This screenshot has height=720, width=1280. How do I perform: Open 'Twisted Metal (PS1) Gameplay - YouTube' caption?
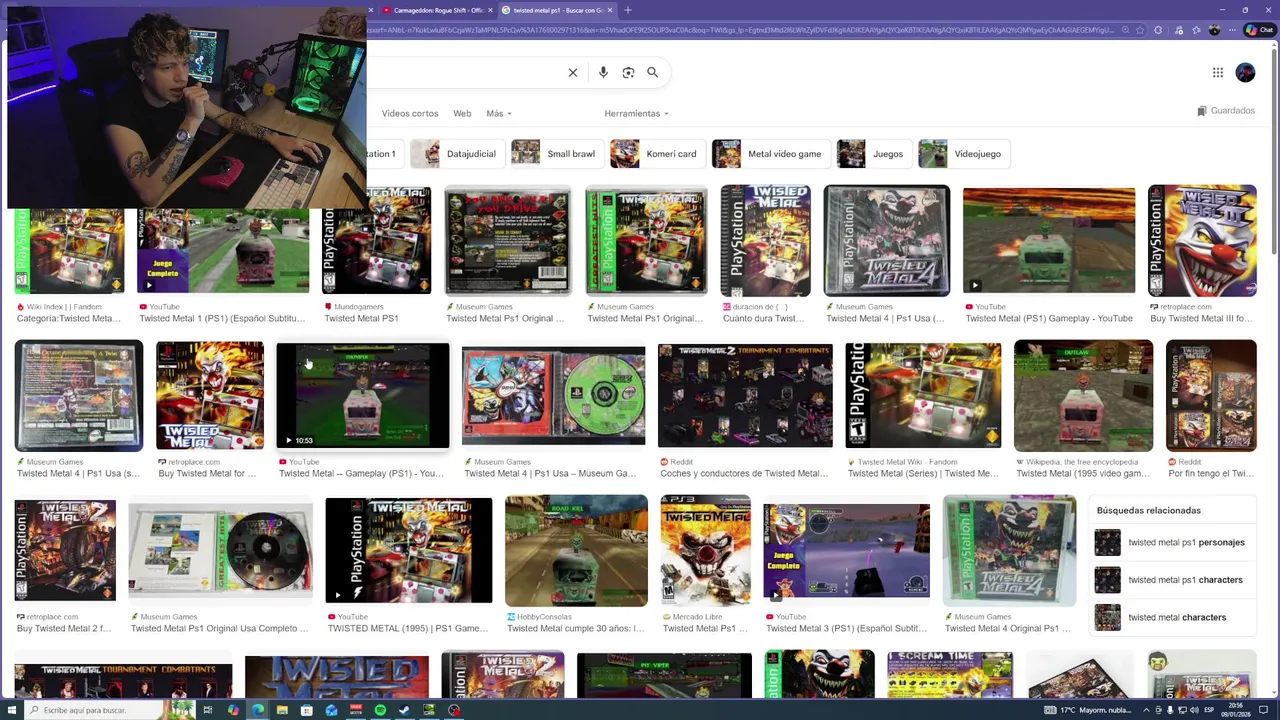[1049, 318]
